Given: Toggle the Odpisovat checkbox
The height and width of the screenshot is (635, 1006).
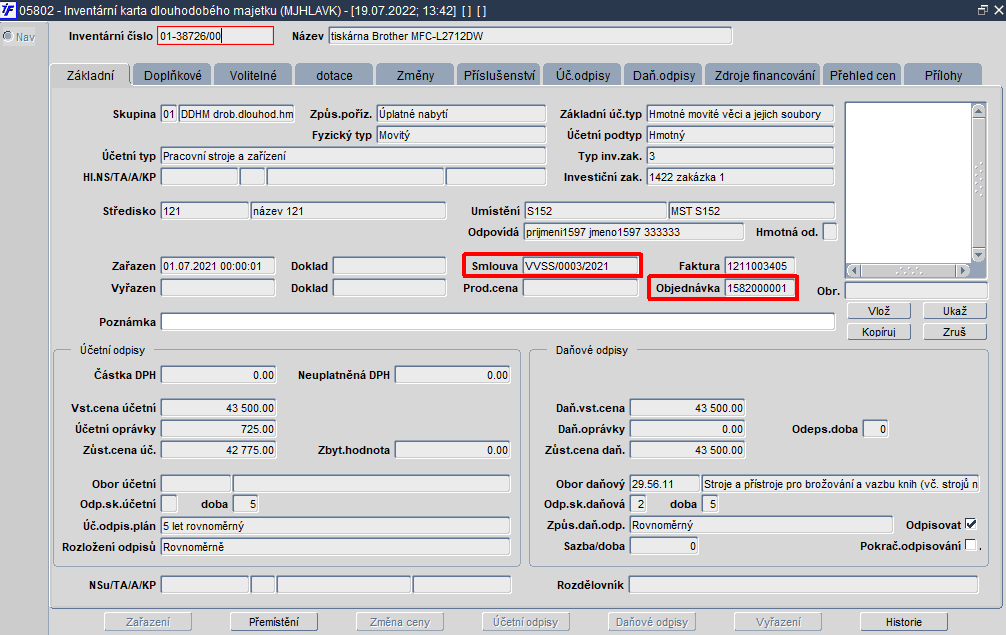Looking at the screenshot, I should pos(971,525).
